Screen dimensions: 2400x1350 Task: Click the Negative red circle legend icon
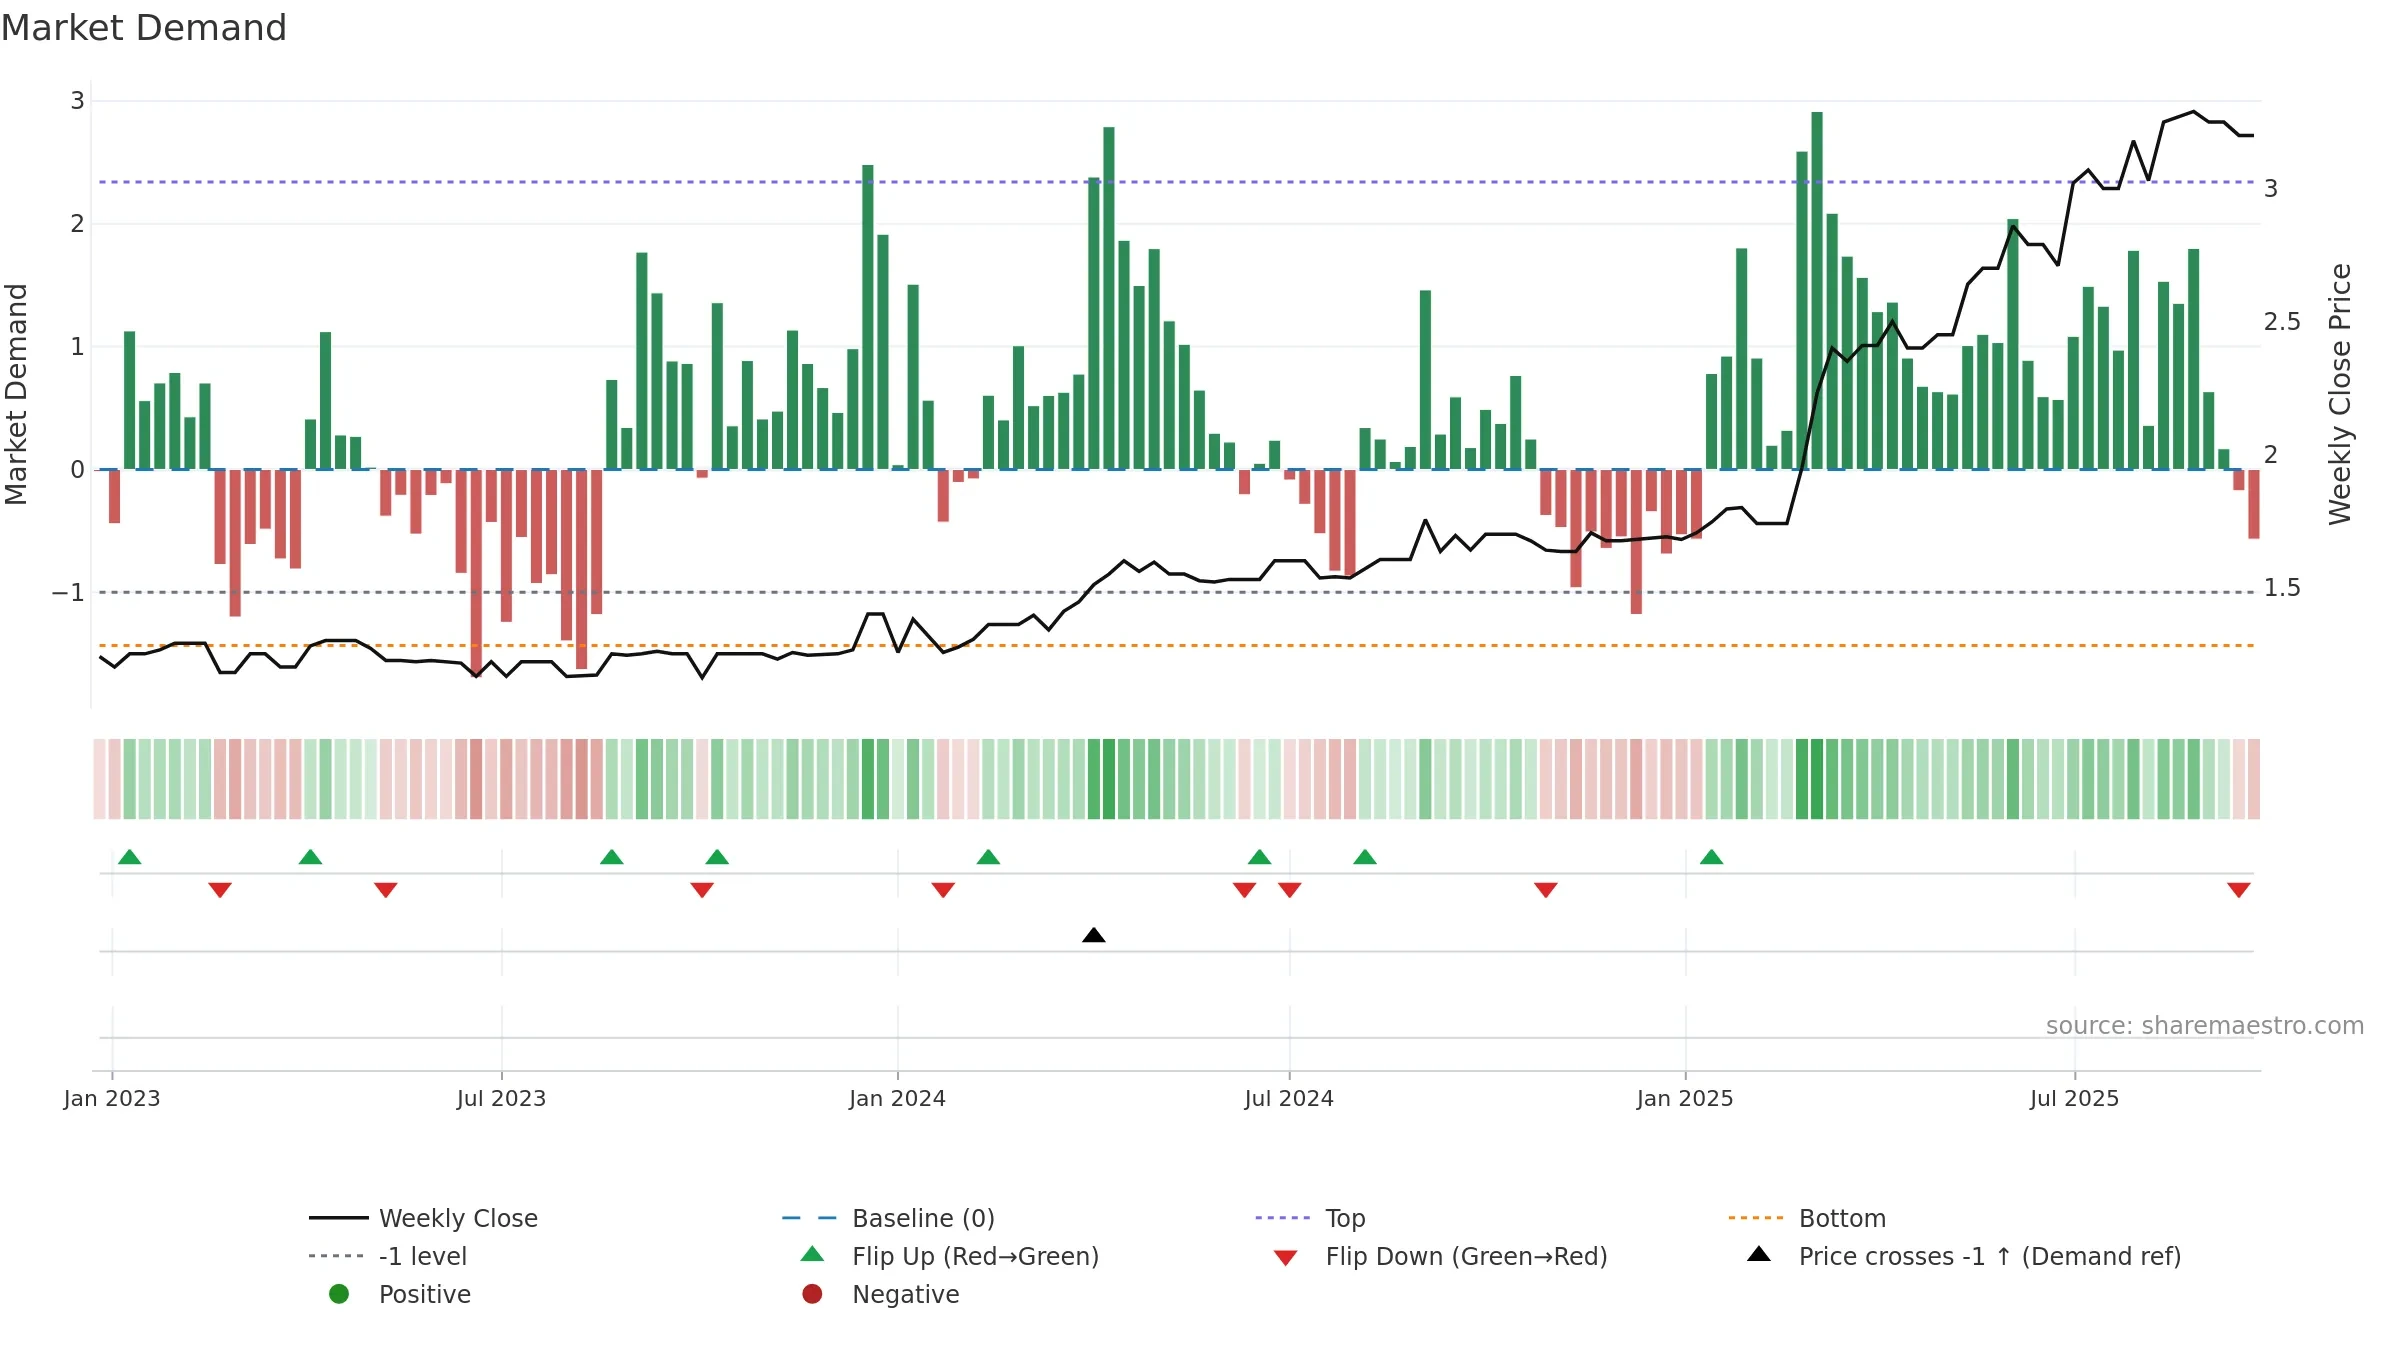[812, 1294]
